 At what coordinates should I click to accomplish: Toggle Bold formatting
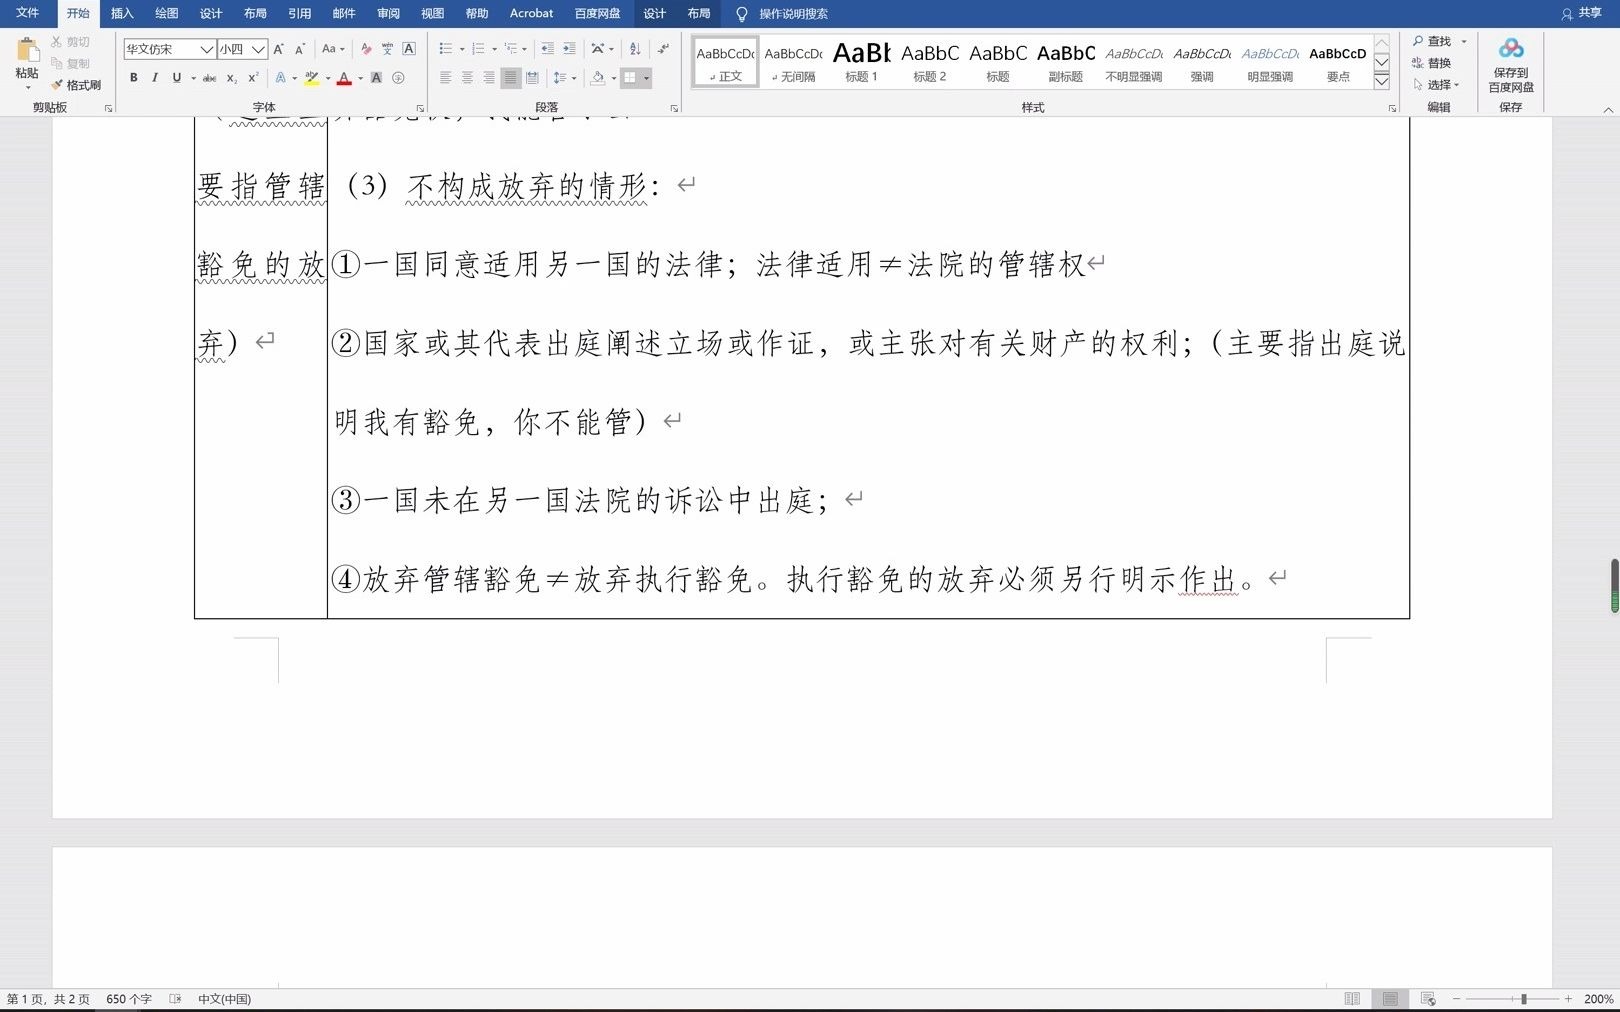pyautogui.click(x=134, y=78)
